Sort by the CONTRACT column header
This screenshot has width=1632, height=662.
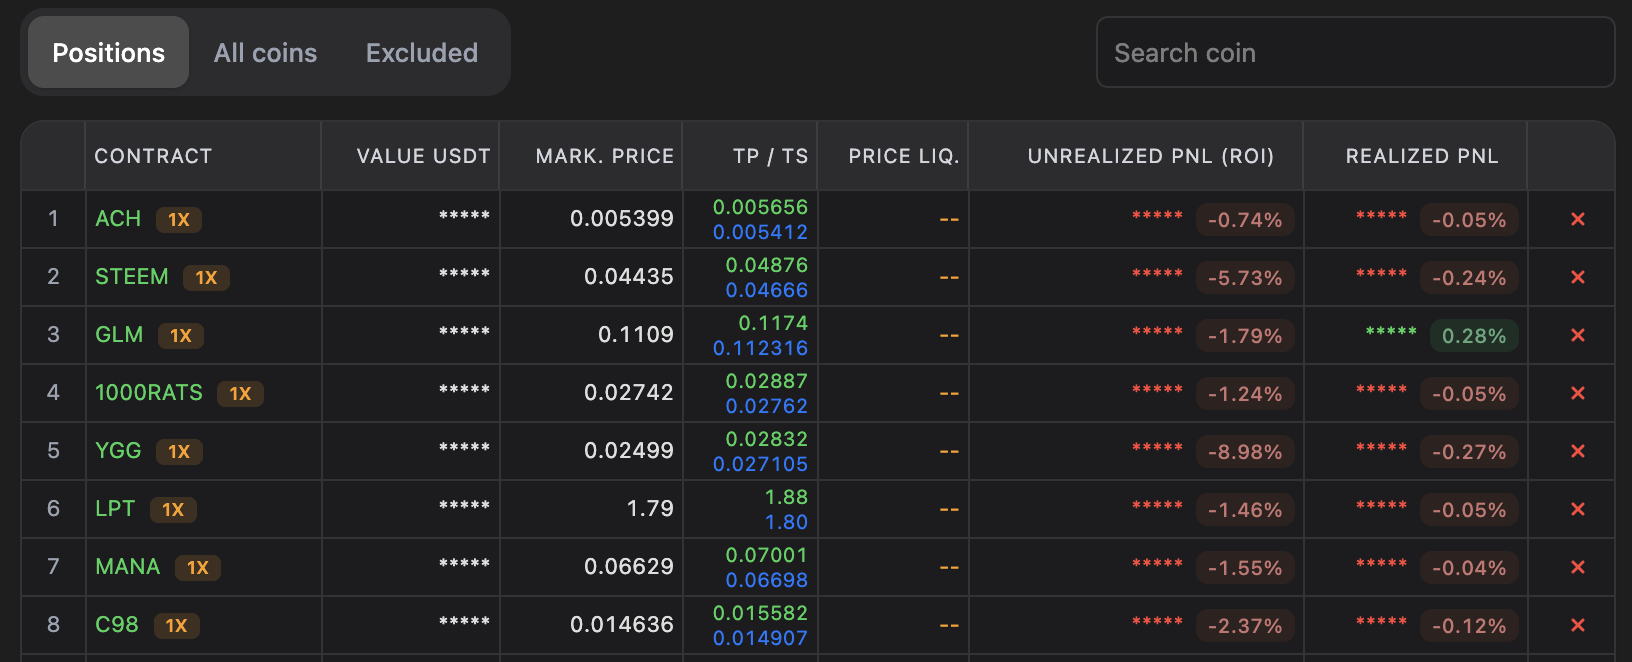click(x=153, y=156)
